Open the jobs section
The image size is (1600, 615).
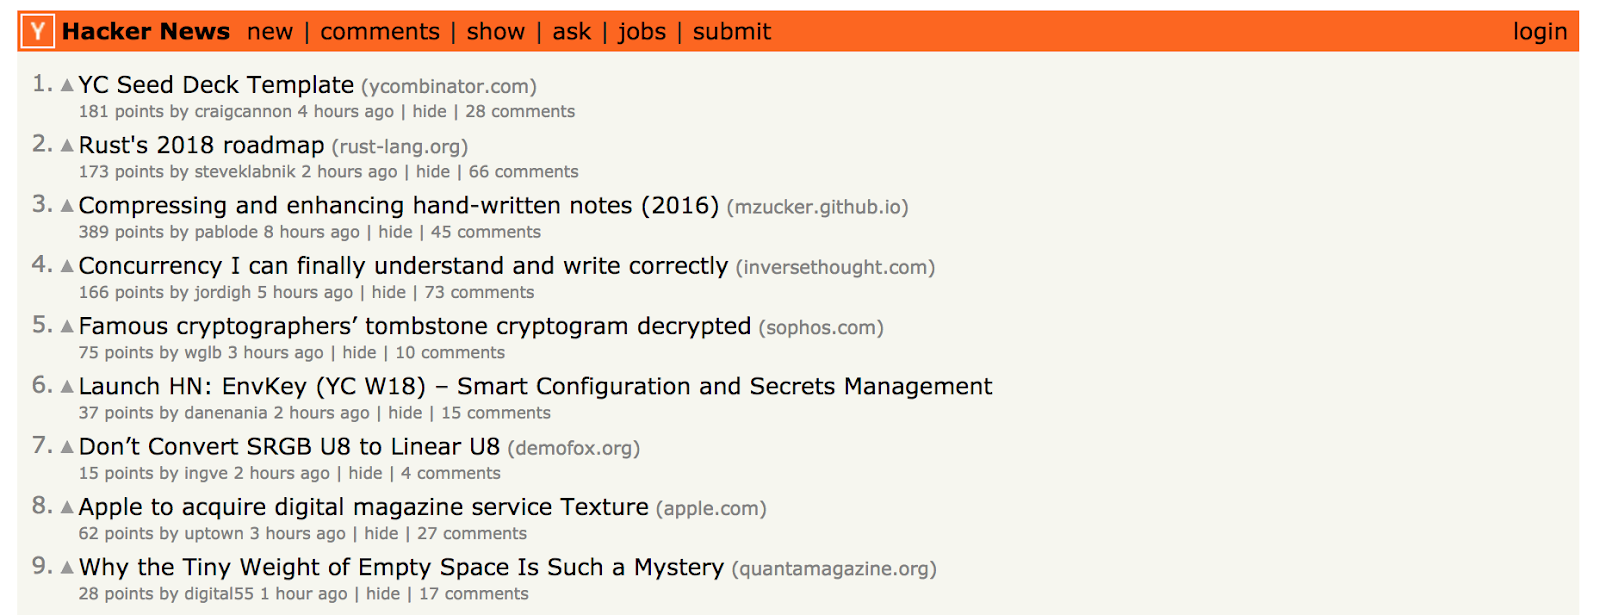pos(642,32)
